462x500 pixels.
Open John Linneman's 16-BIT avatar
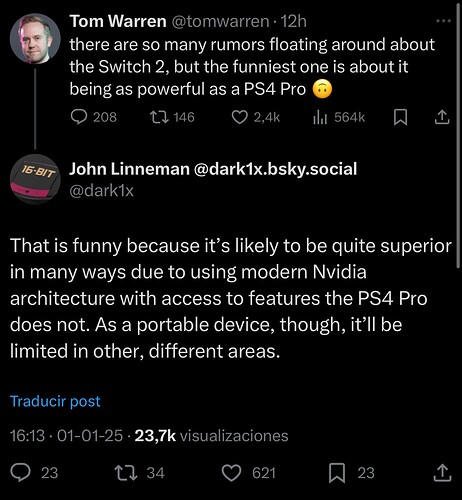[35, 179]
